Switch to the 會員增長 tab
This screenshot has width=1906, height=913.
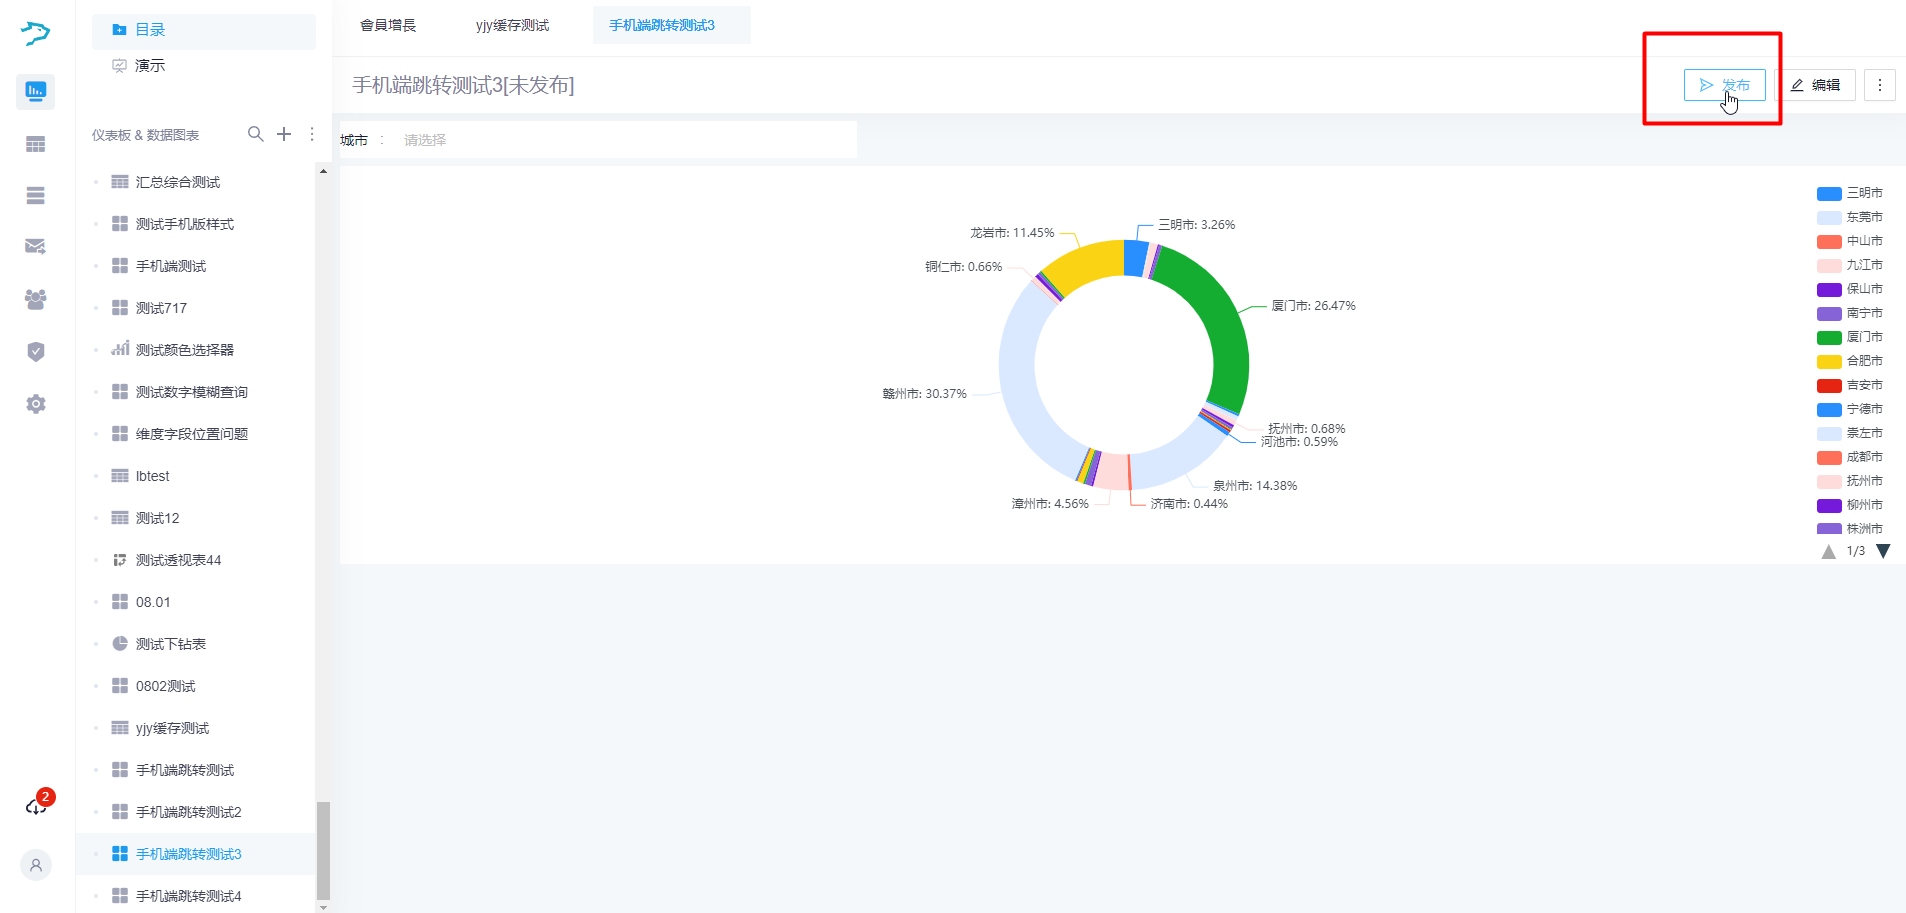(x=388, y=25)
